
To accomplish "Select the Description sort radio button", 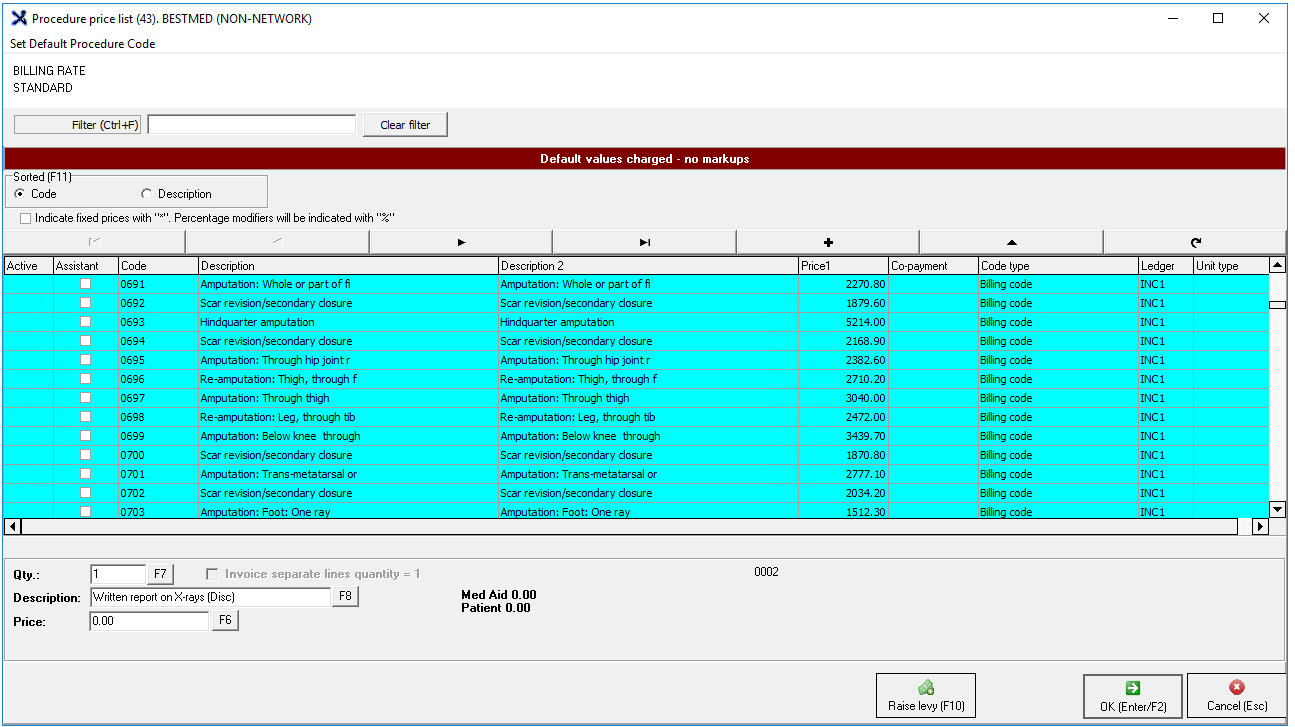I will point(147,194).
